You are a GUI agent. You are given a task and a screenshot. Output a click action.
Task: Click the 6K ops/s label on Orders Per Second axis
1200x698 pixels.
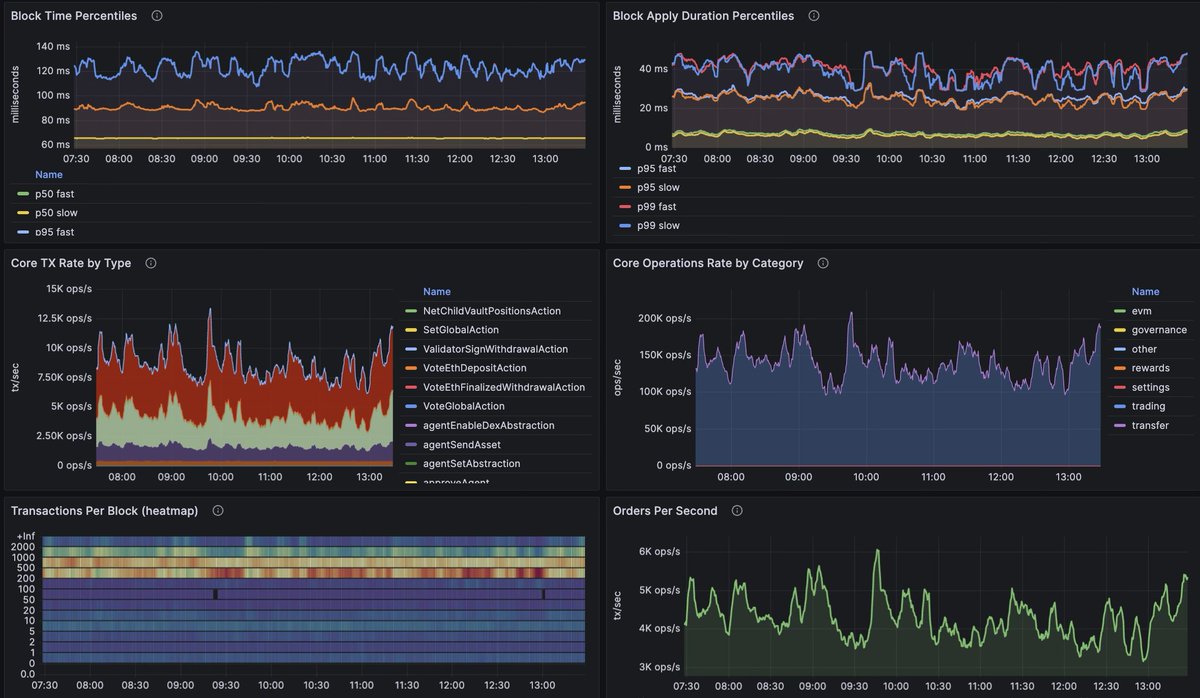(x=659, y=551)
